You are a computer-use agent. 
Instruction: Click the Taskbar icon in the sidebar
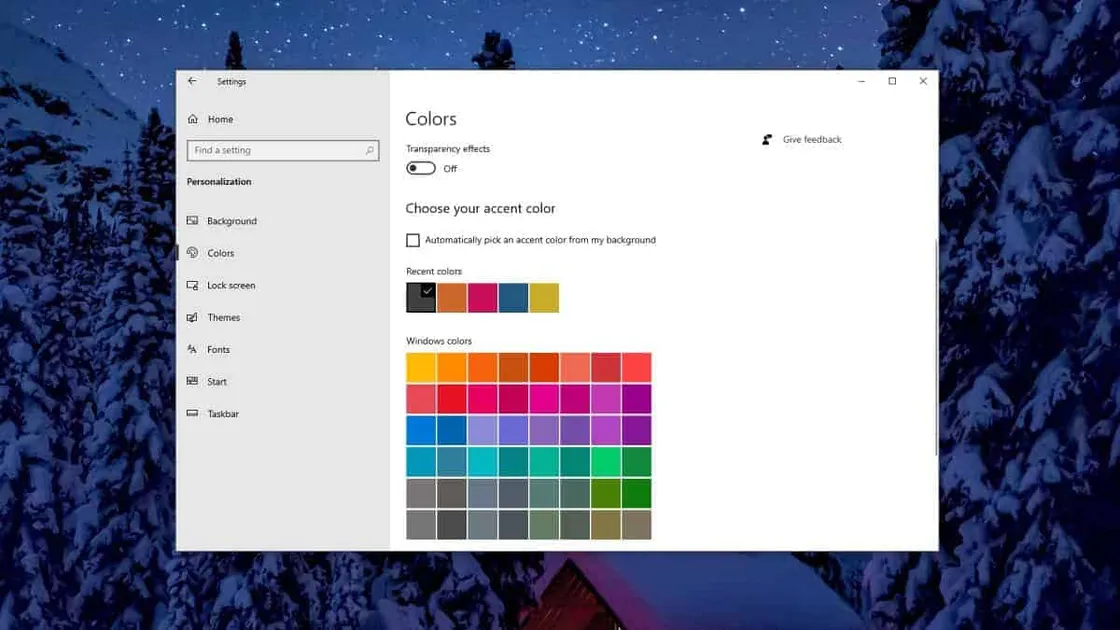pos(192,413)
